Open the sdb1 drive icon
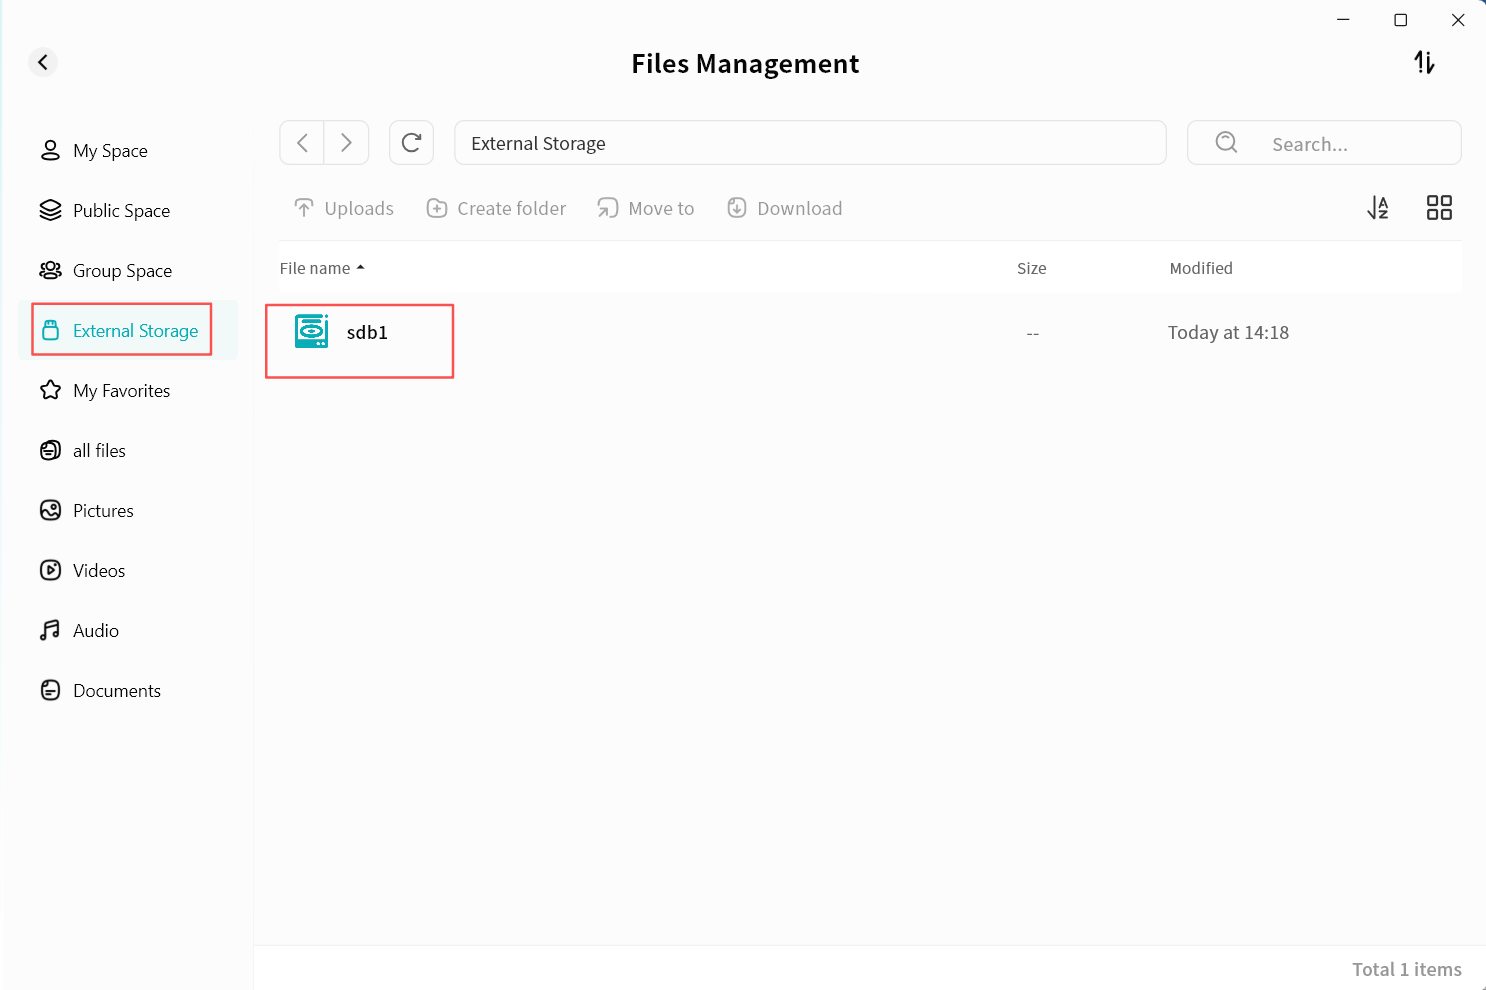Viewport: 1486px width, 990px height. coord(312,331)
